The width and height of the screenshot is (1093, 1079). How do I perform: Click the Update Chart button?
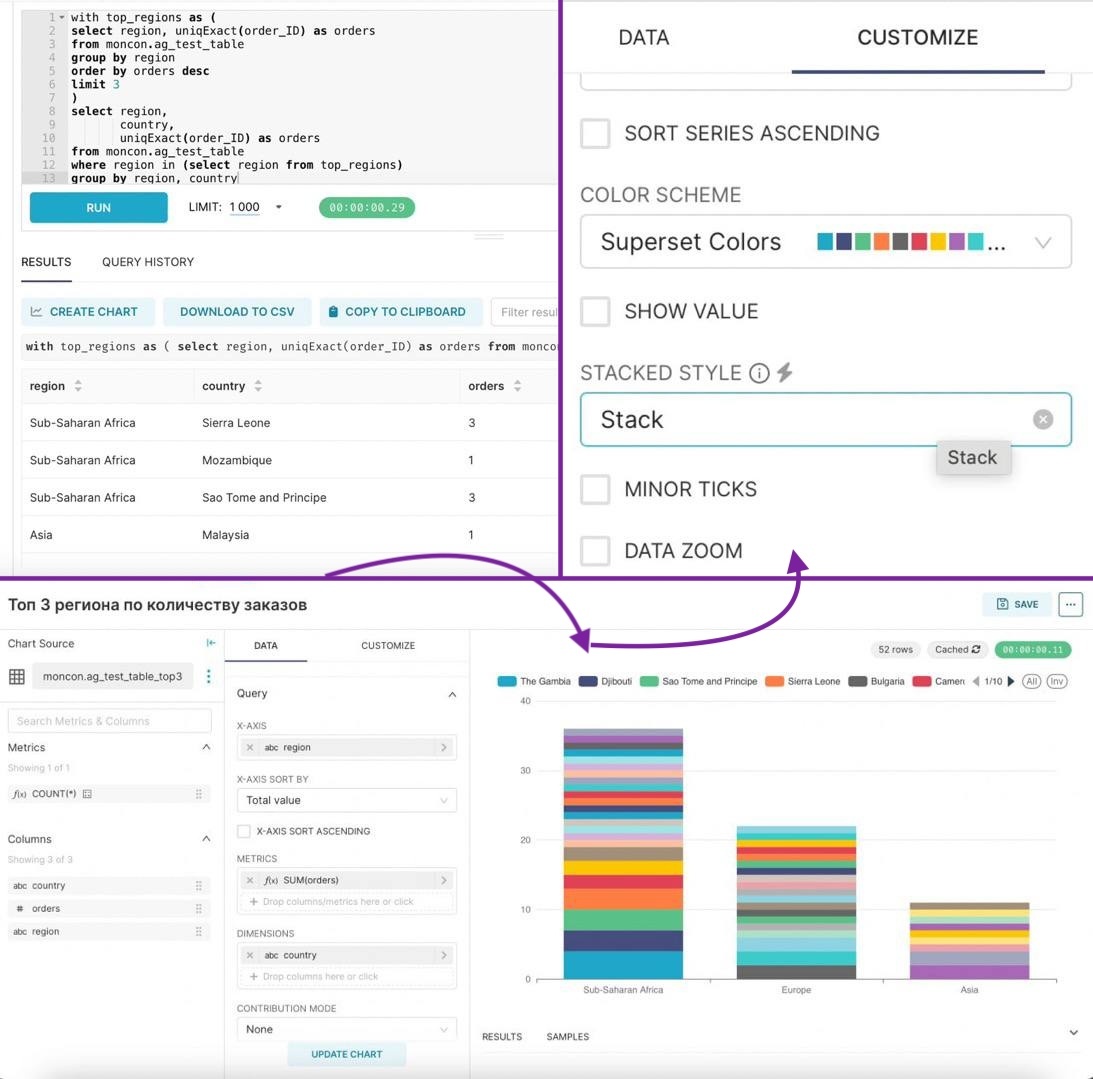tap(346, 1055)
